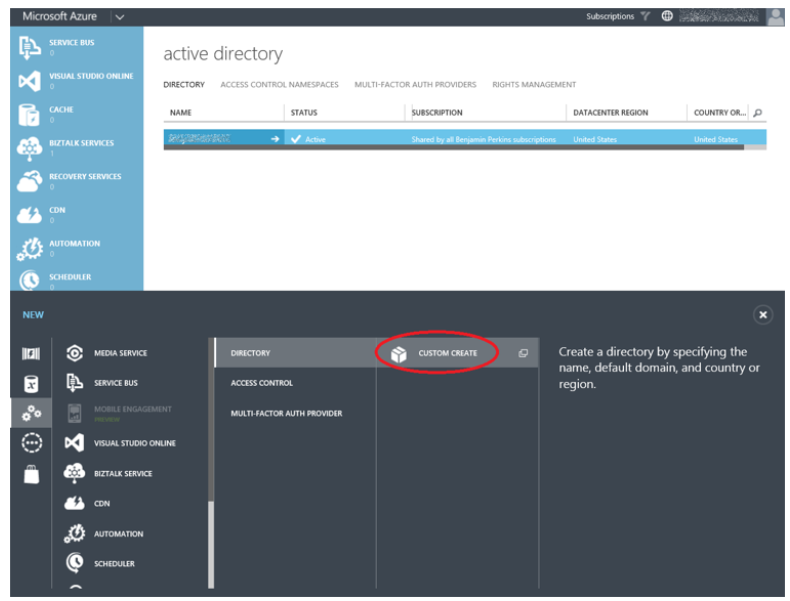Choose Multi-Factor Auth Provider in New menu
Viewport: 790px width, 601px height.
(x=286, y=413)
